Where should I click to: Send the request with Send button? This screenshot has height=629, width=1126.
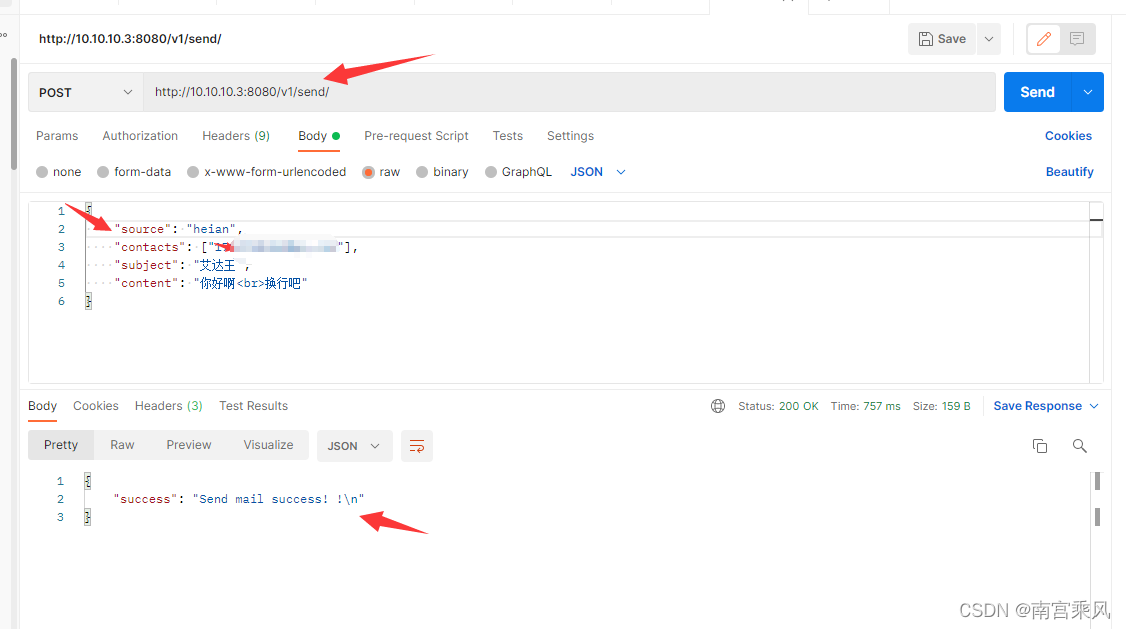[x=1037, y=92]
